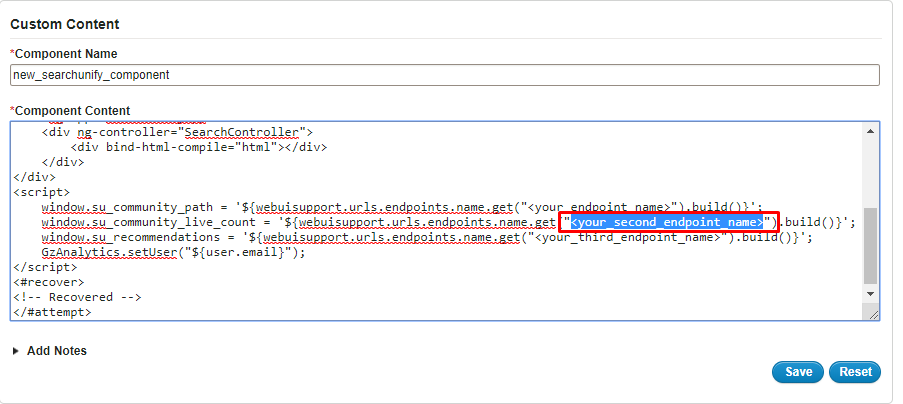This screenshot has width=903, height=404.
Task: Click the Reset button
Action: pyautogui.click(x=855, y=372)
